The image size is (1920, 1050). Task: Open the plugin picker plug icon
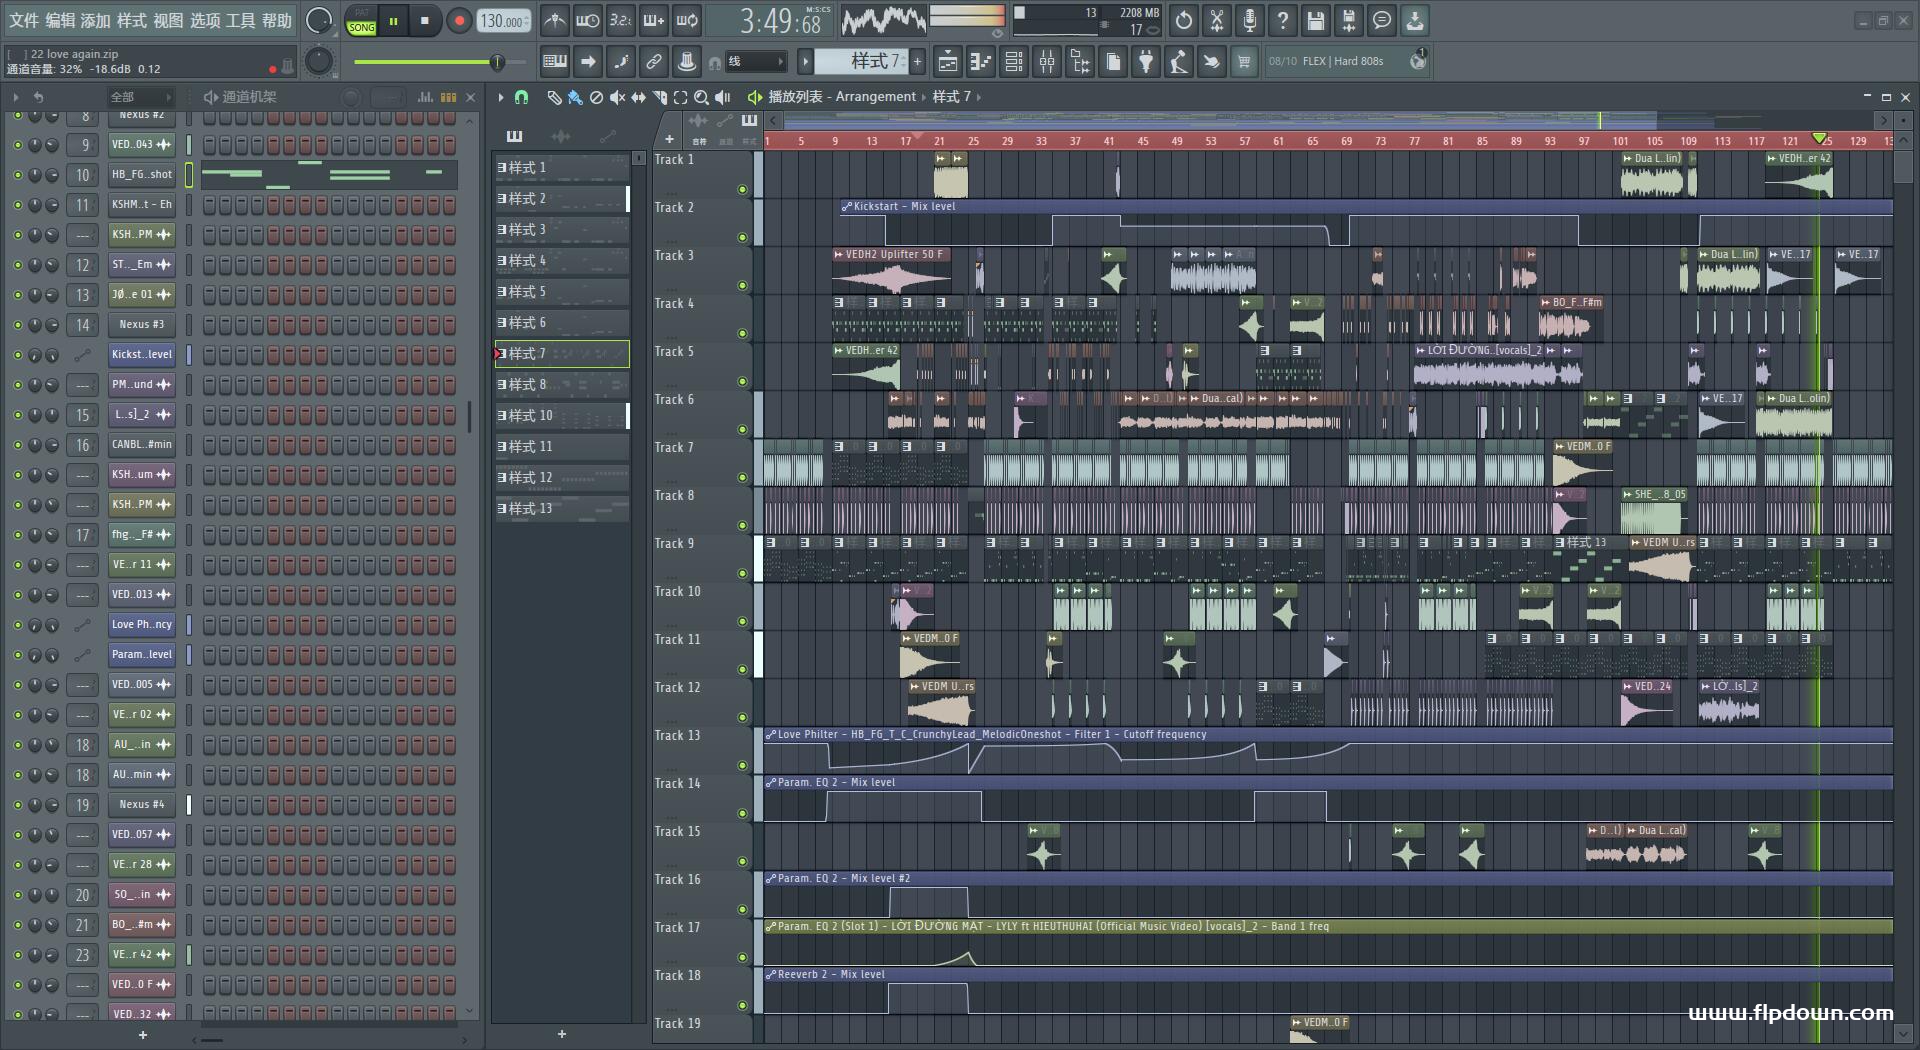coord(1146,62)
